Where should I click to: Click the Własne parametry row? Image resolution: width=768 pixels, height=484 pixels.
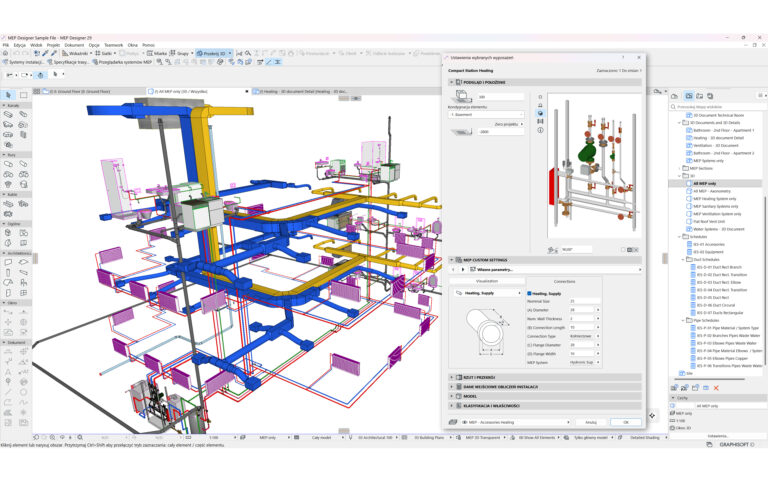pyautogui.click(x=545, y=269)
